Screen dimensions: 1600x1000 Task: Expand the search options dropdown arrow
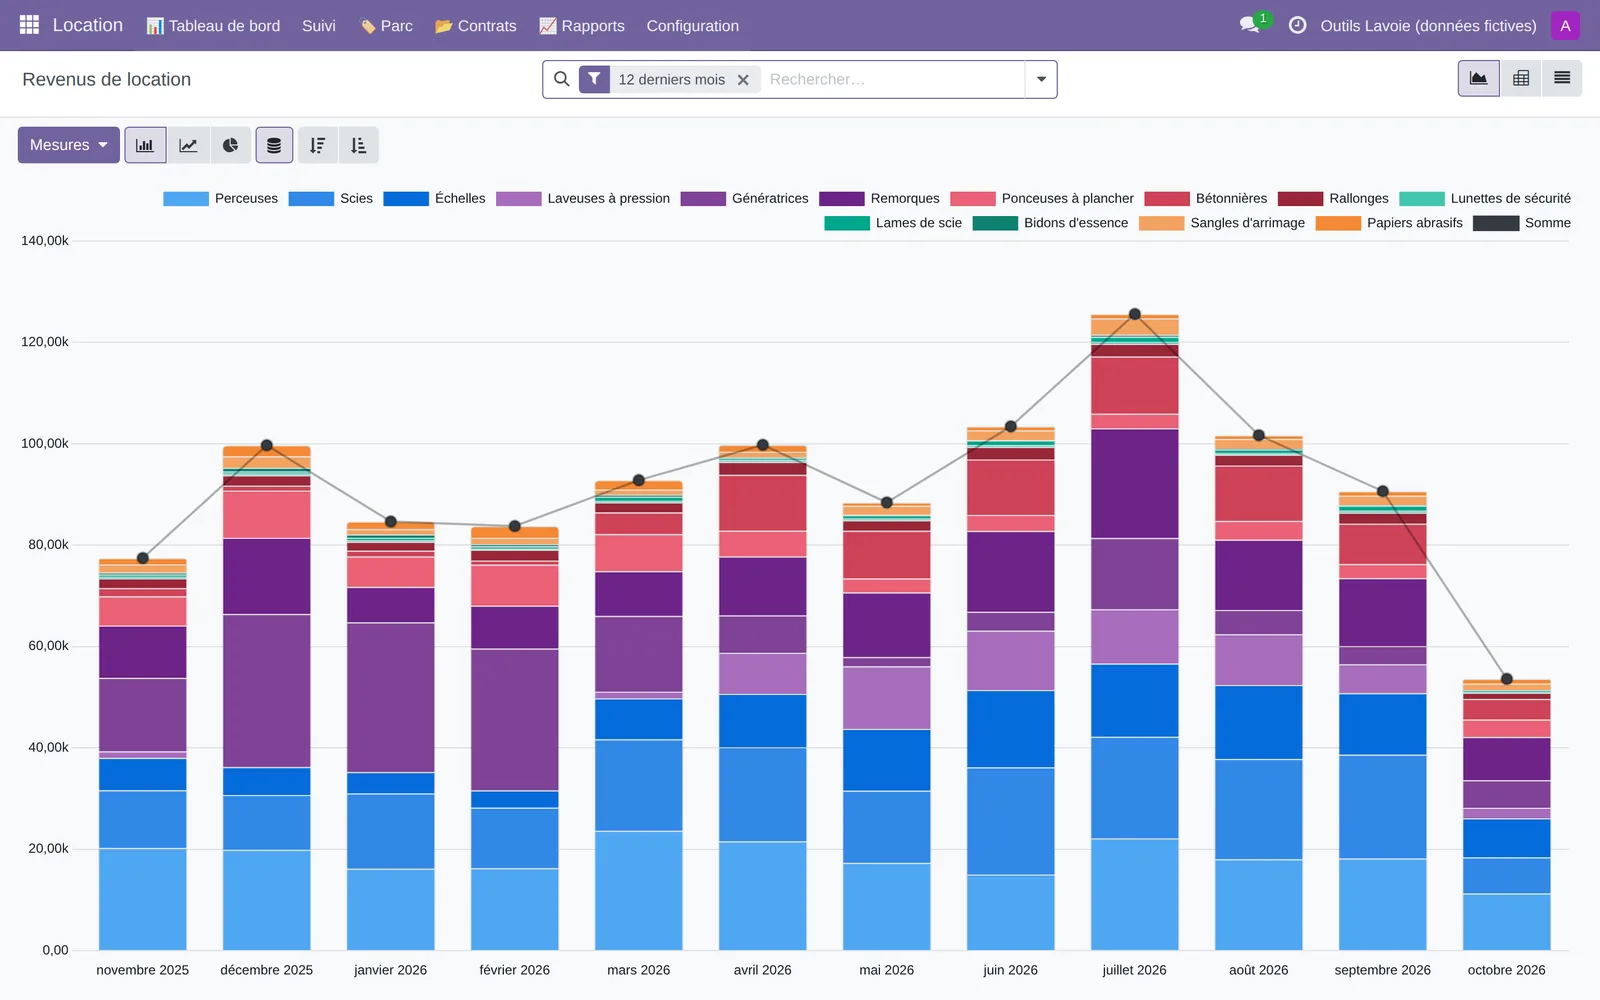(1041, 79)
